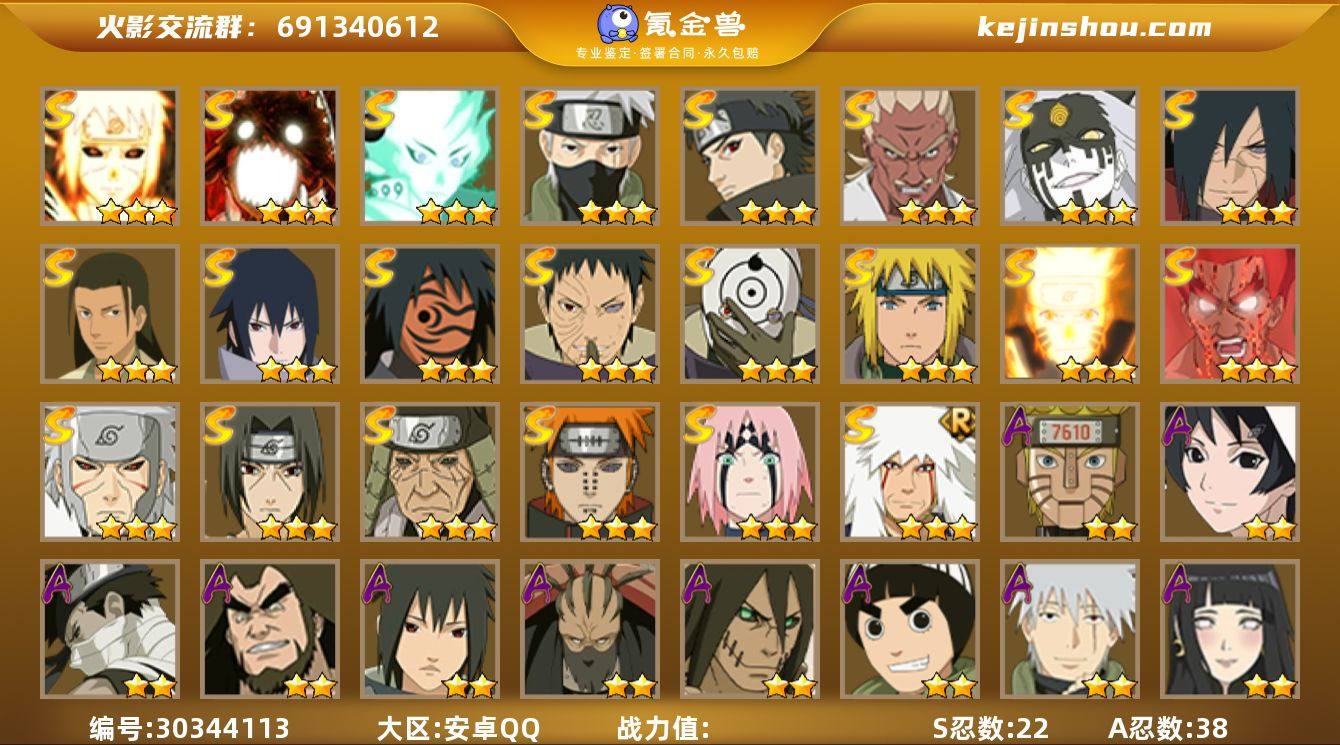Click the glowing teal chakra character portrait
This screenshot has height=745, width=1340.
click(429, 156)
